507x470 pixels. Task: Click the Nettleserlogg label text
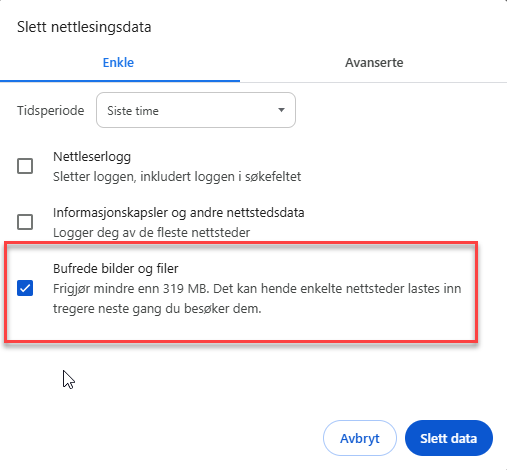tap(92, 157)
